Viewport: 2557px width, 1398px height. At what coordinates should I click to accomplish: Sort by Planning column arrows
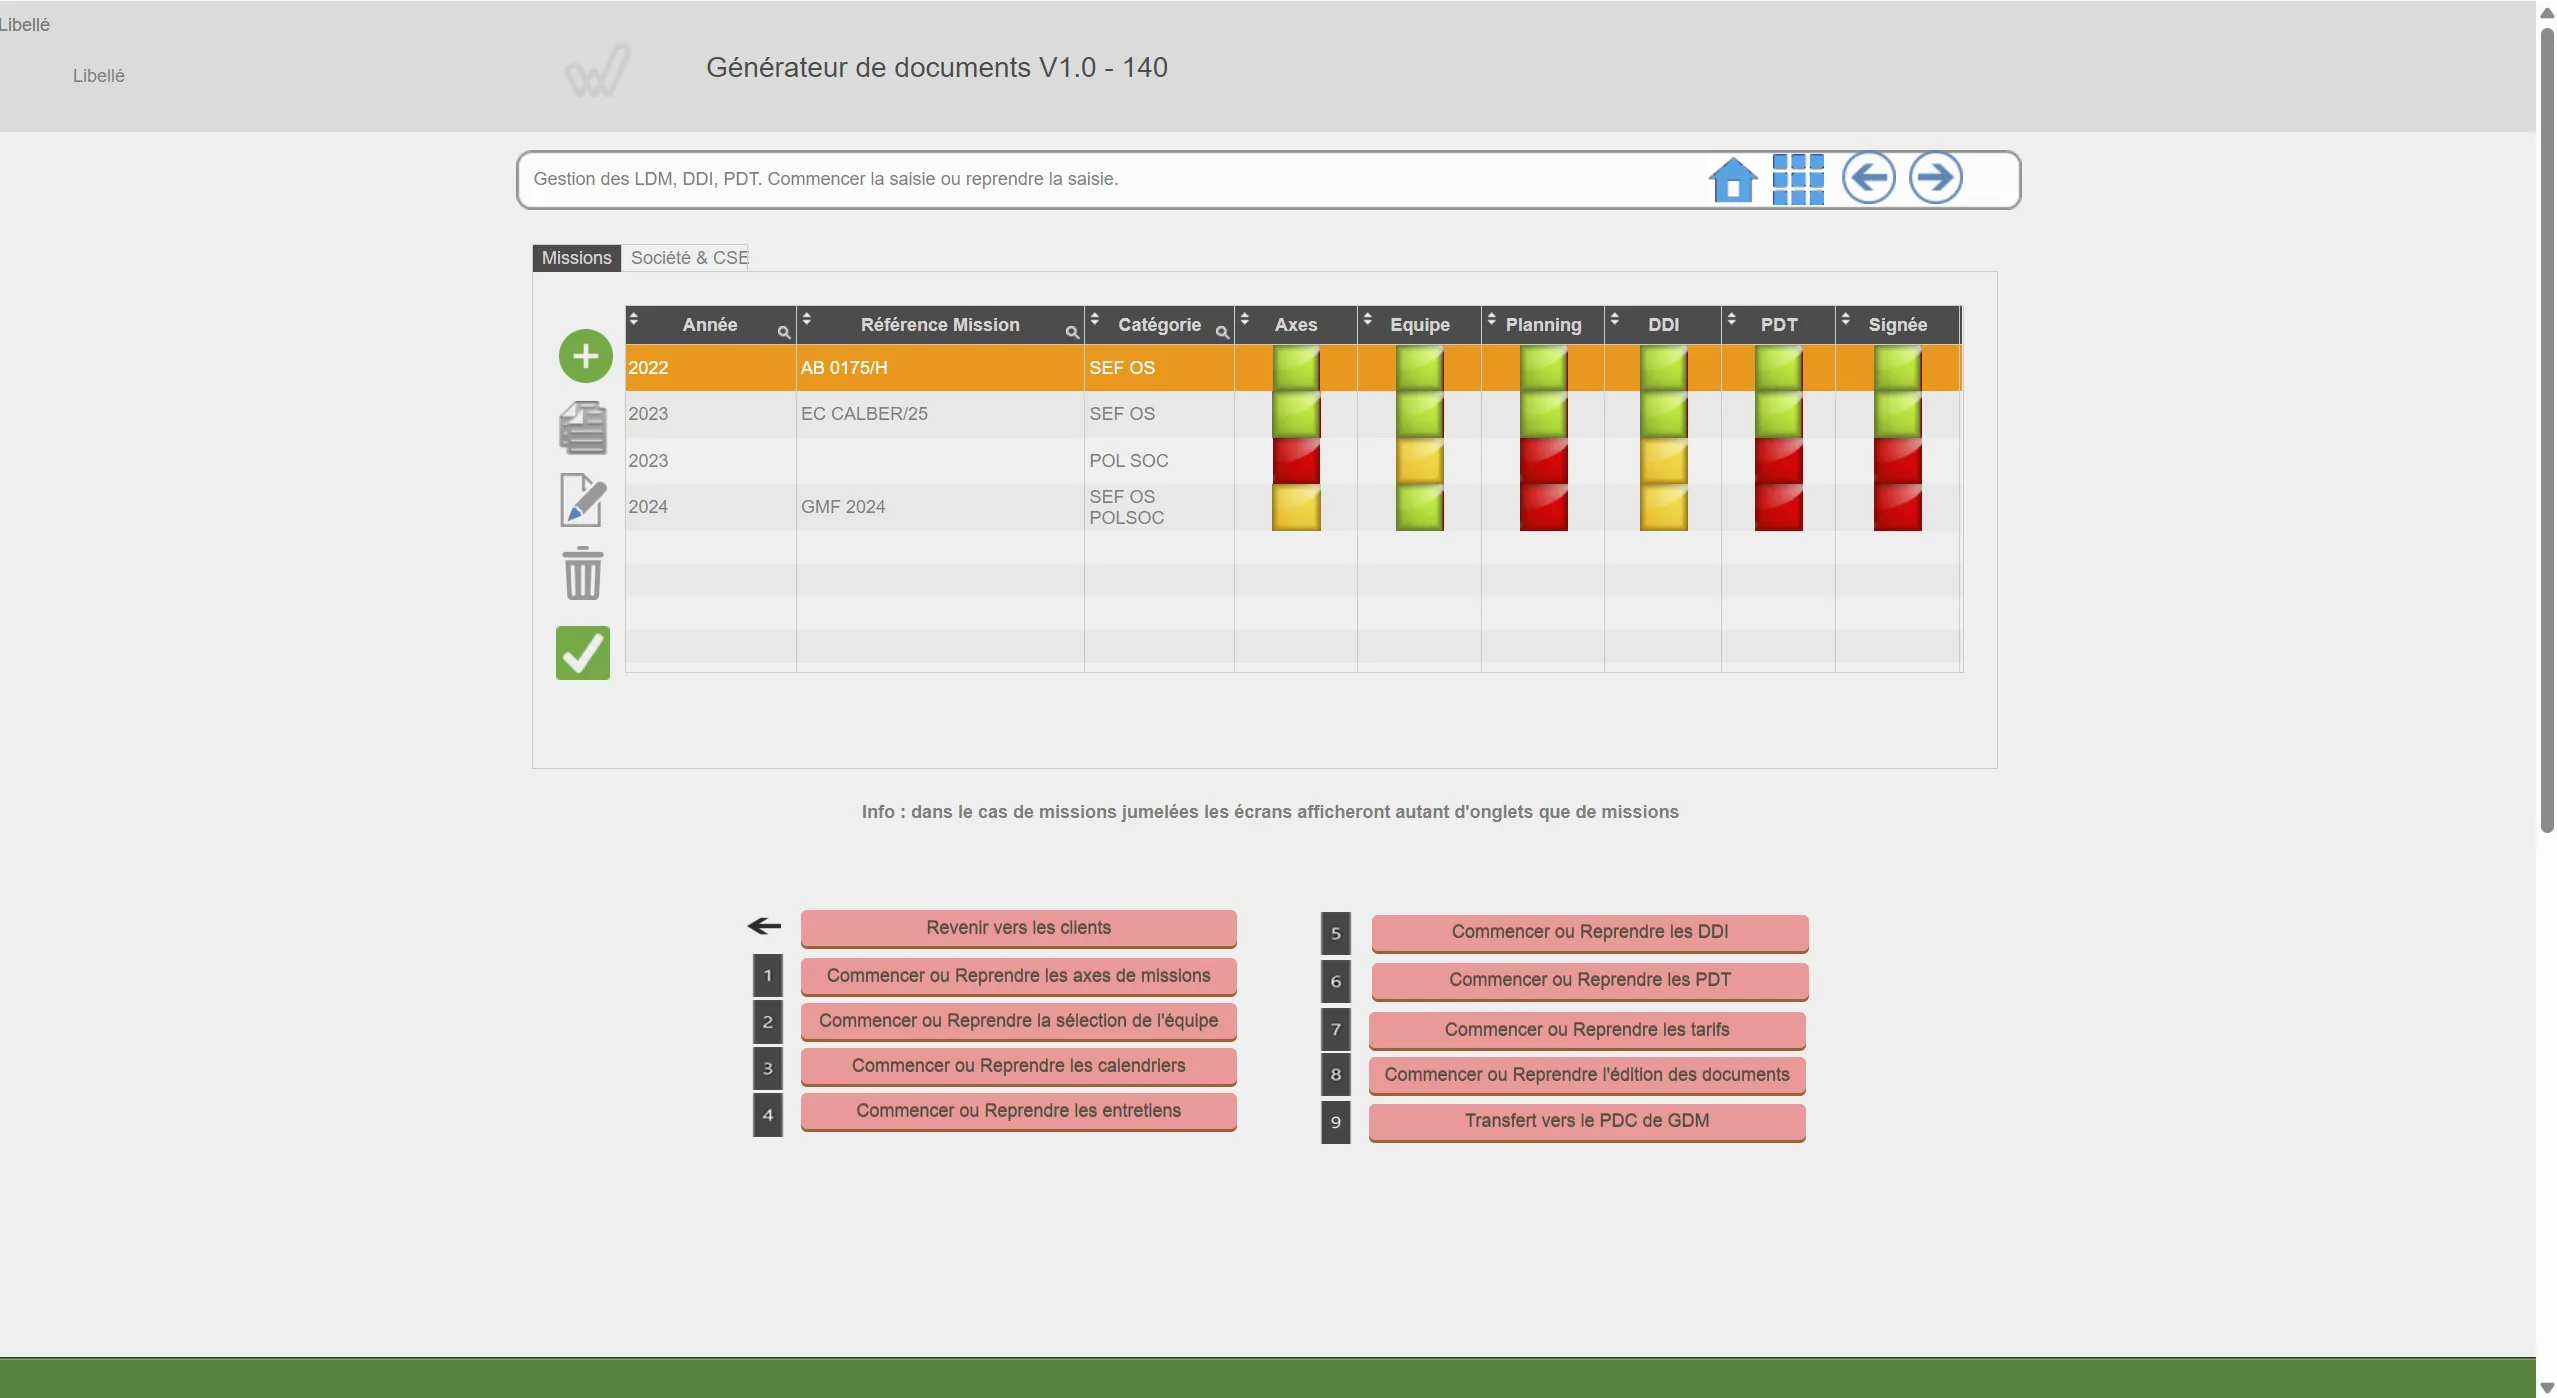tap(1492, 319)
